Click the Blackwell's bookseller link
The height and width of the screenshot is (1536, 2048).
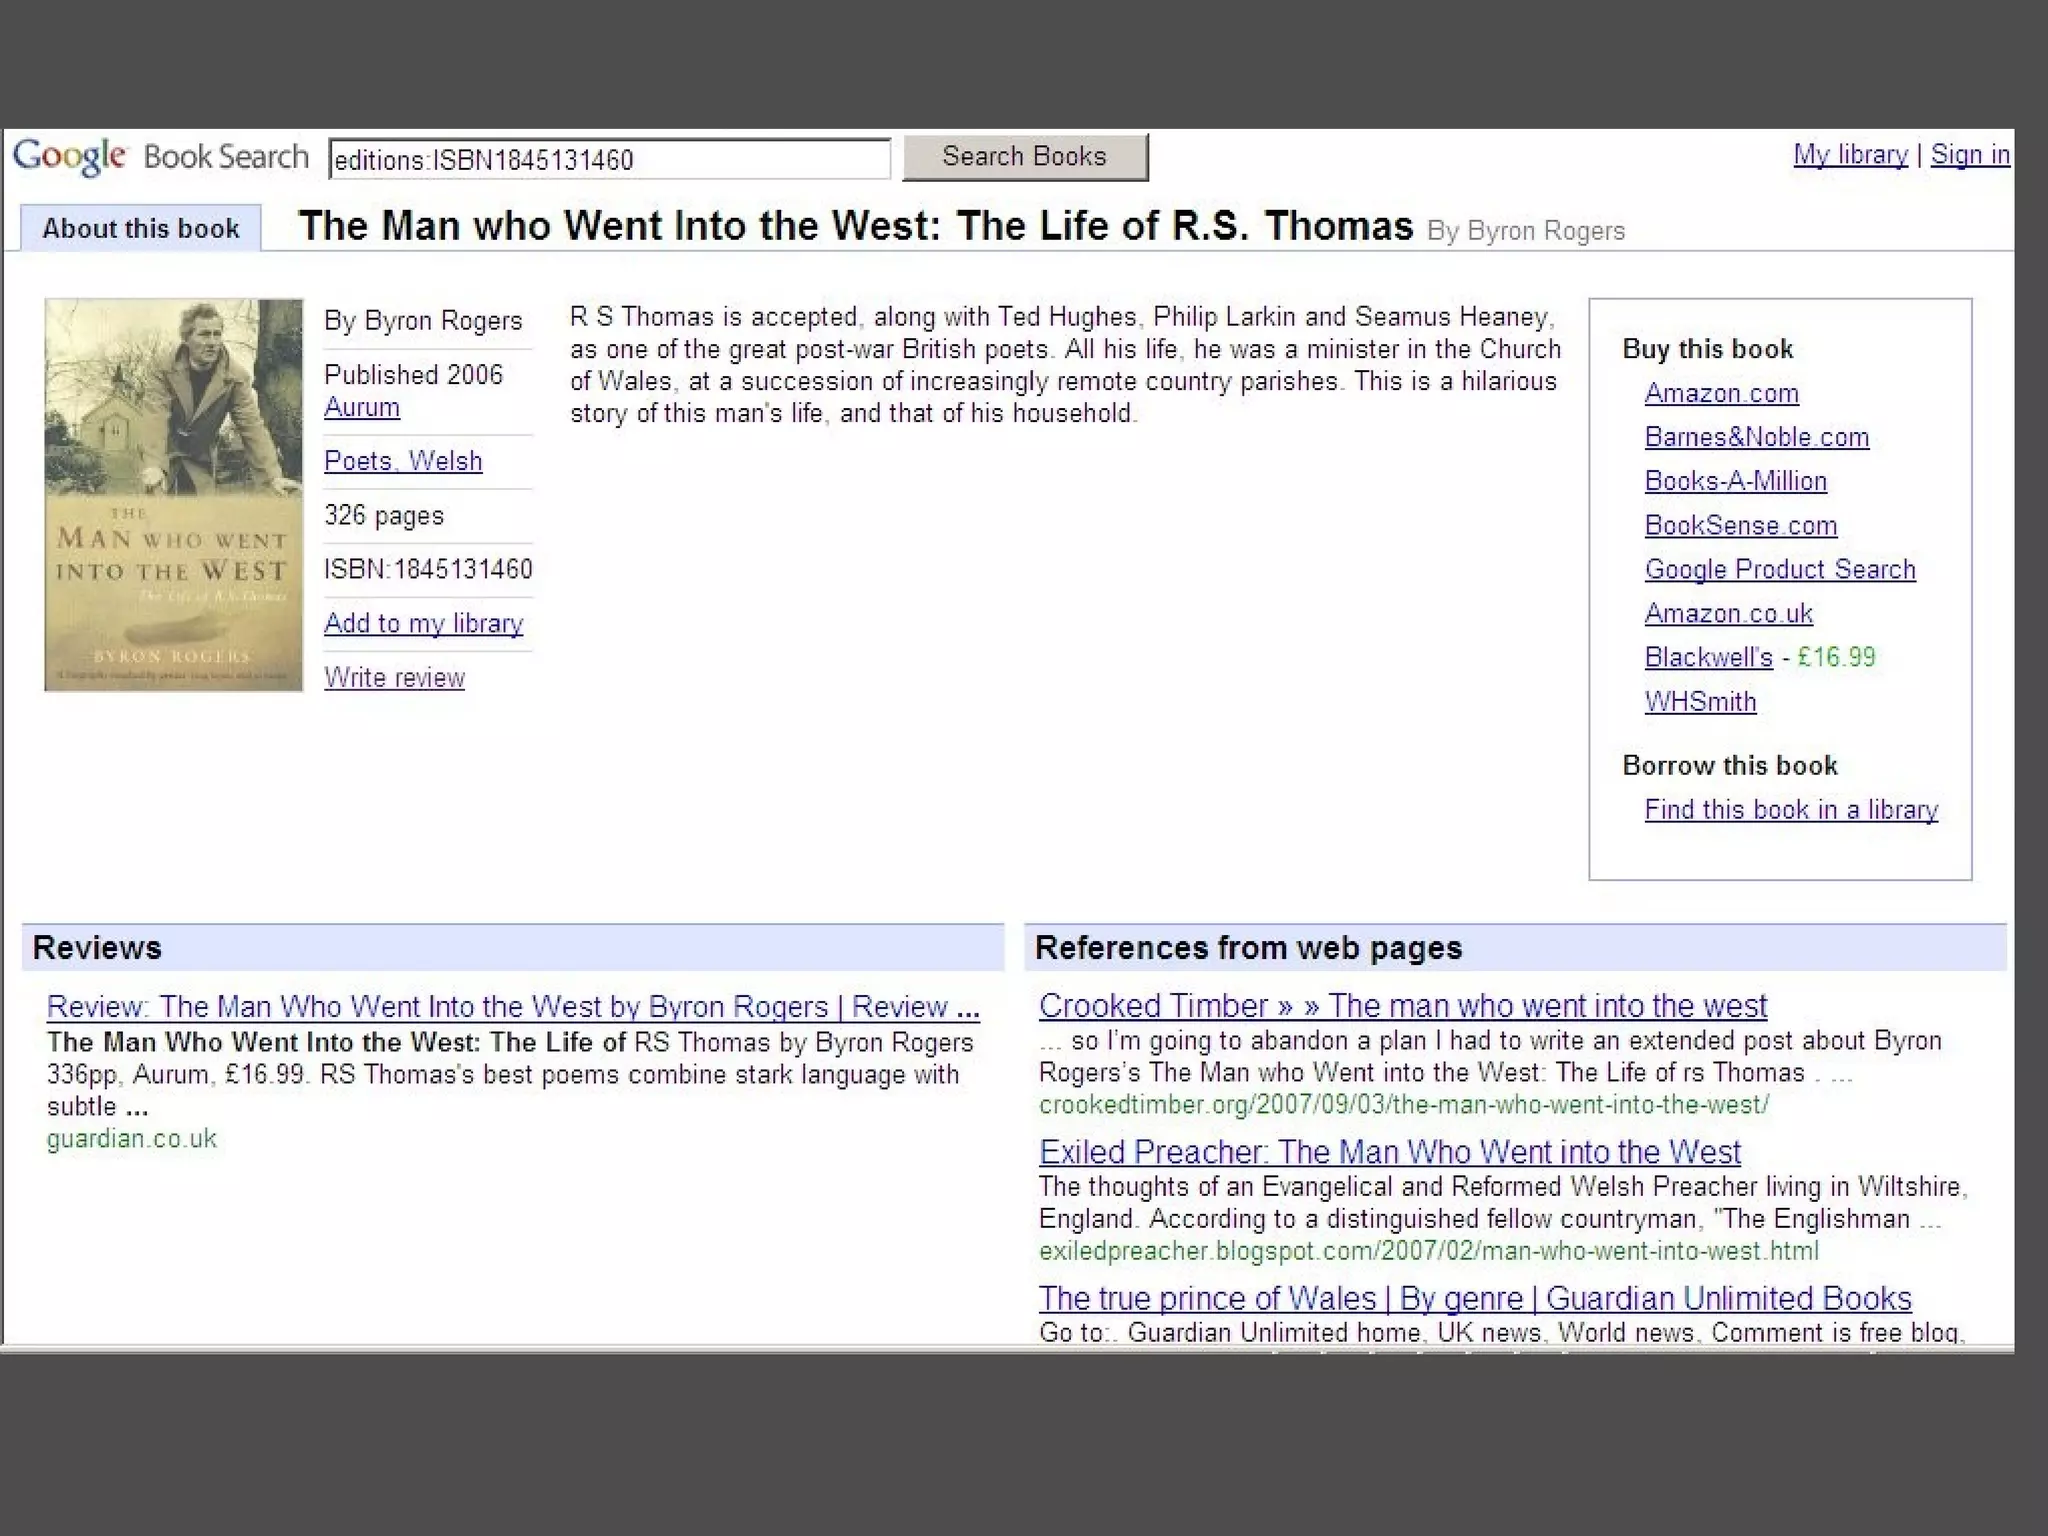click(1708, 657)
